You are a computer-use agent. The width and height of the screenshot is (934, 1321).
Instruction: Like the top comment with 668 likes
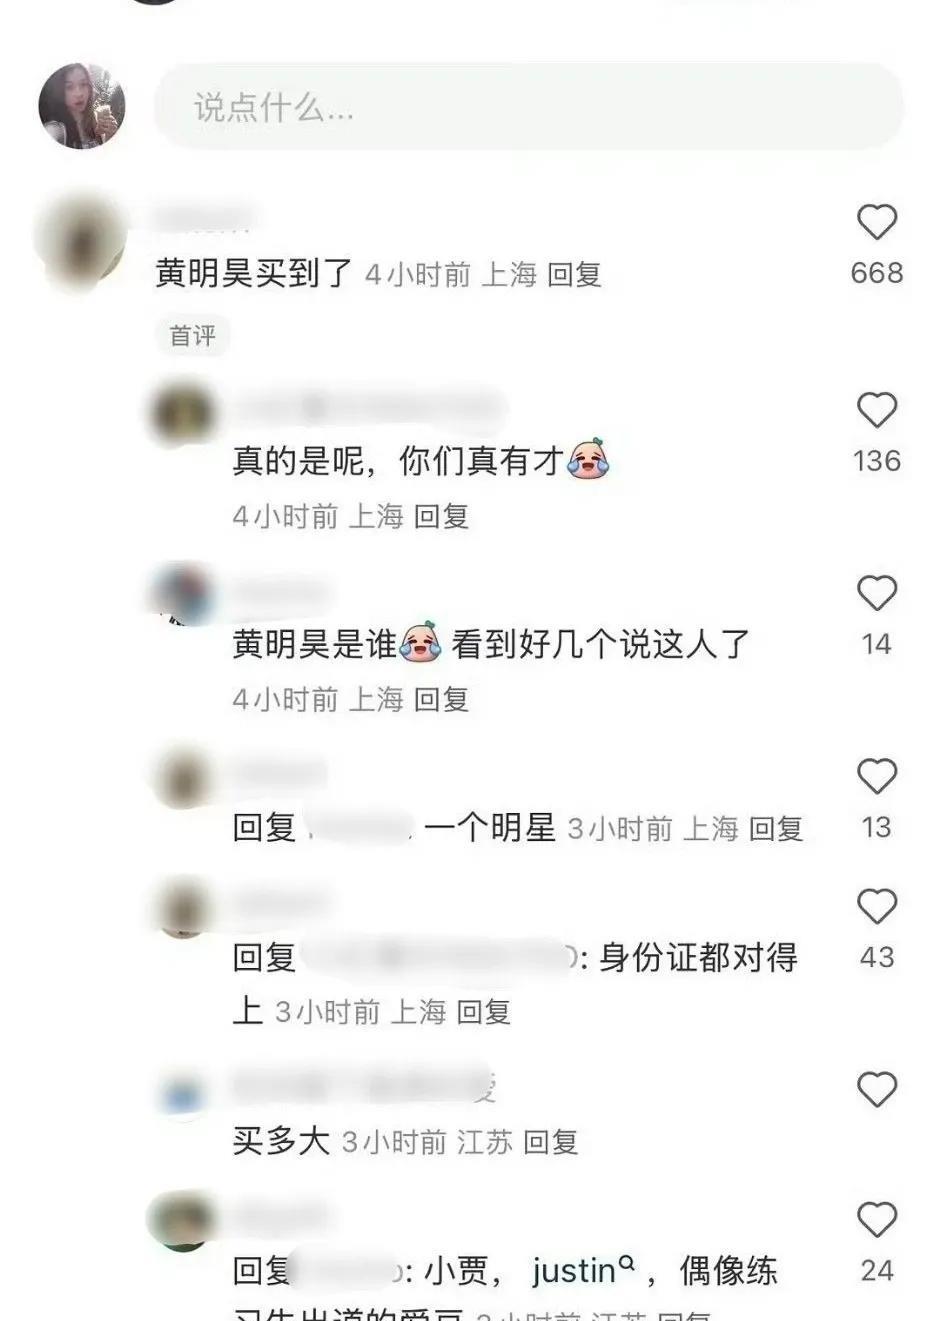pos(877,222)
